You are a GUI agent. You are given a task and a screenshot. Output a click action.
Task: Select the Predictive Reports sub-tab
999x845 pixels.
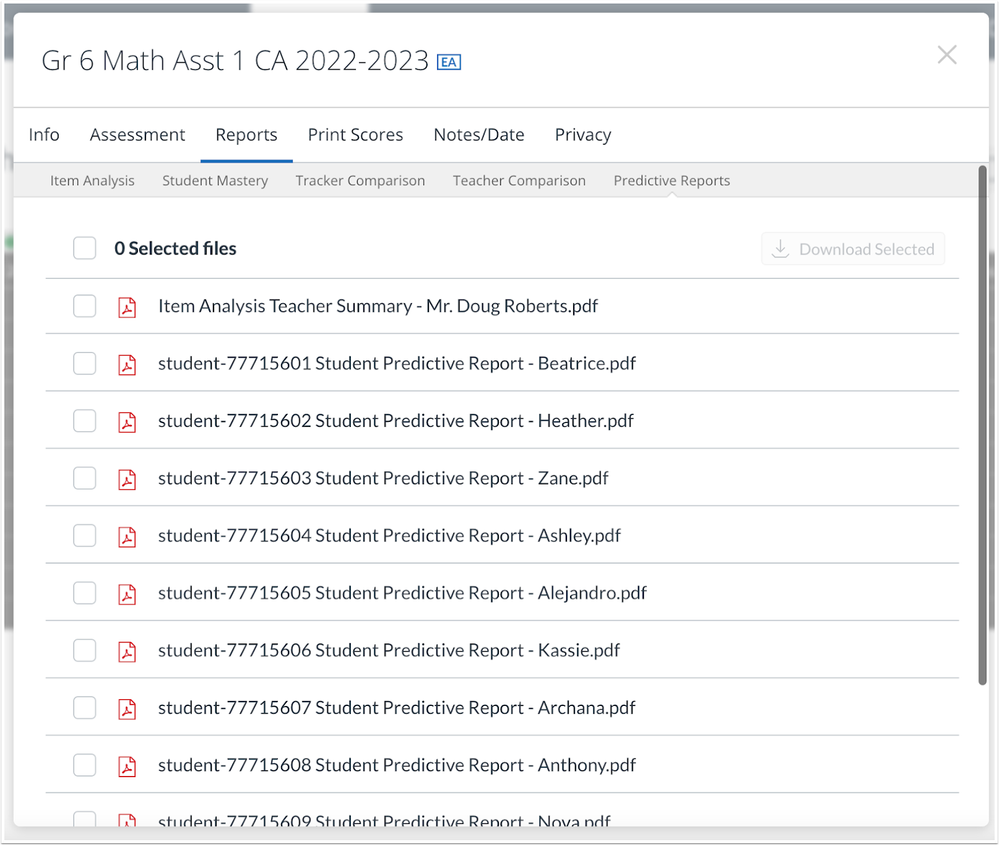click(672, 181)
